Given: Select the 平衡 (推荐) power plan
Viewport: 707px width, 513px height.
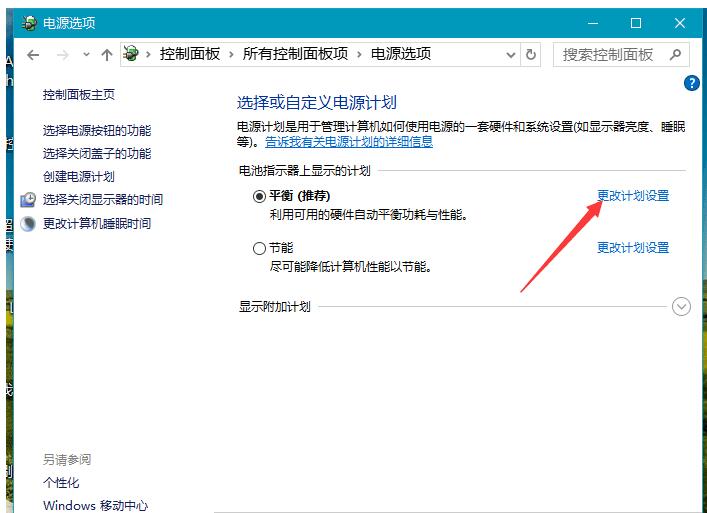Looking at the screenshot, I should coord(260,196).
